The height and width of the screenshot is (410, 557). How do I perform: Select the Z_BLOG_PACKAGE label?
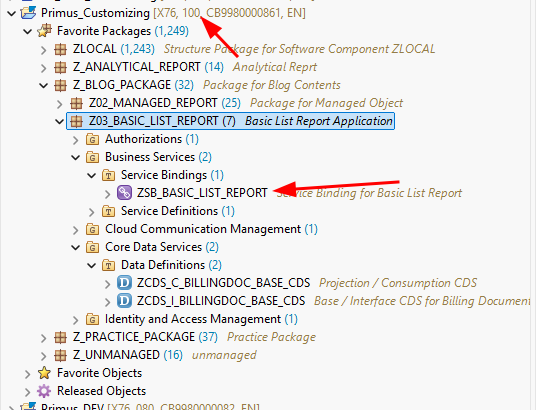pyautogui.click(x=122, y=85)
